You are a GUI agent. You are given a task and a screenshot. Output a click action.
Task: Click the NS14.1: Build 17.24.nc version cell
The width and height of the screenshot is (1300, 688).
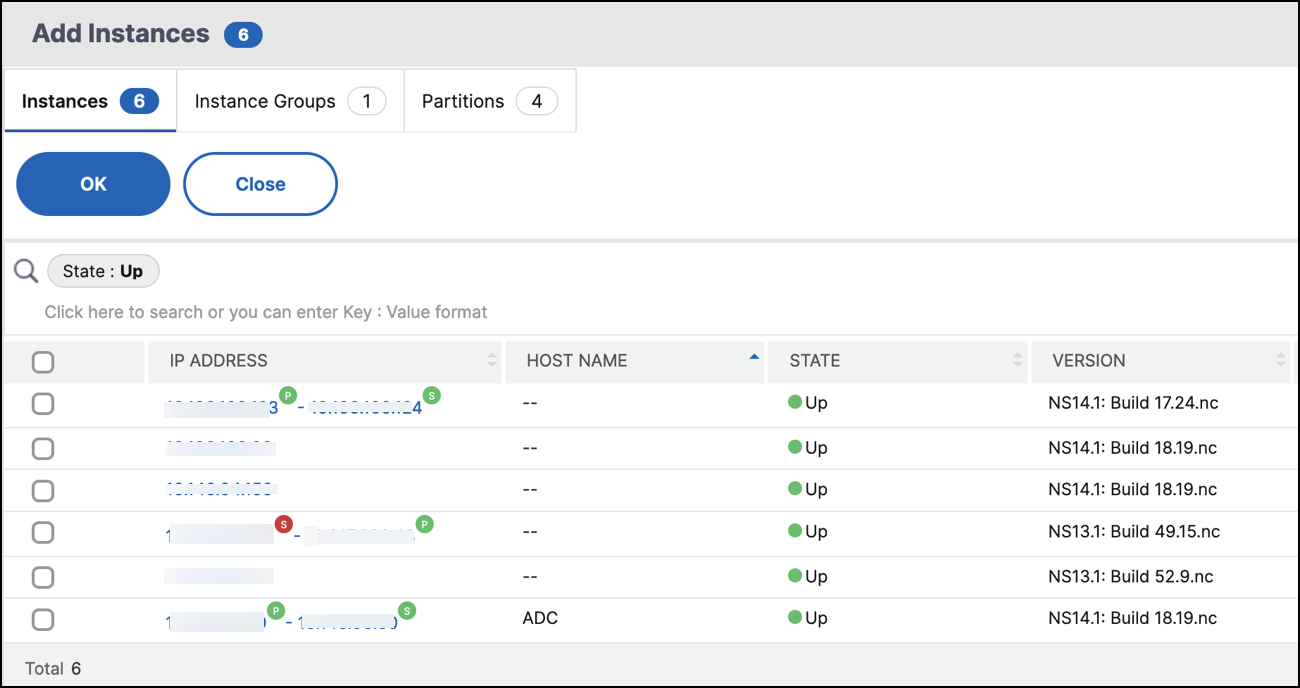[1133, 403]
